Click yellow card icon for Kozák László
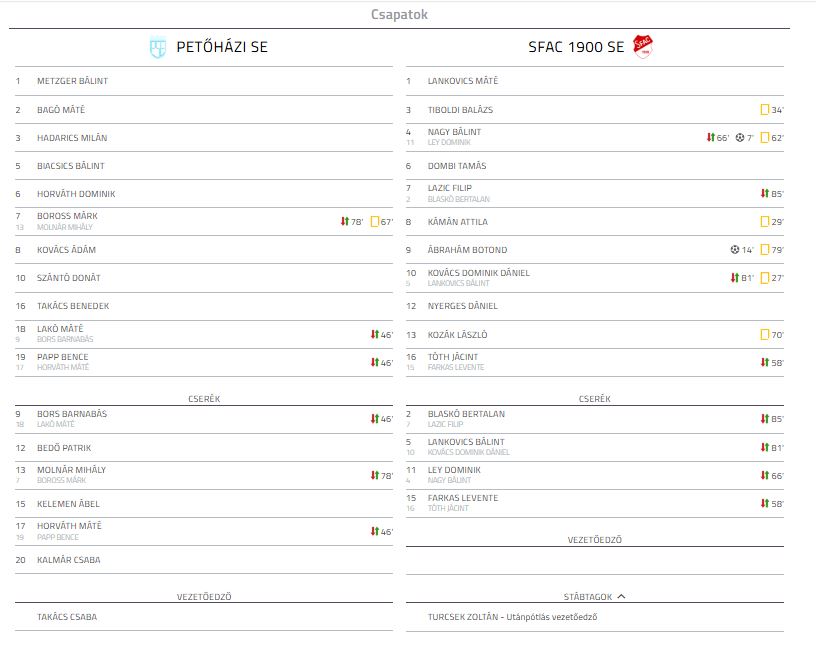 coord(764,334)
